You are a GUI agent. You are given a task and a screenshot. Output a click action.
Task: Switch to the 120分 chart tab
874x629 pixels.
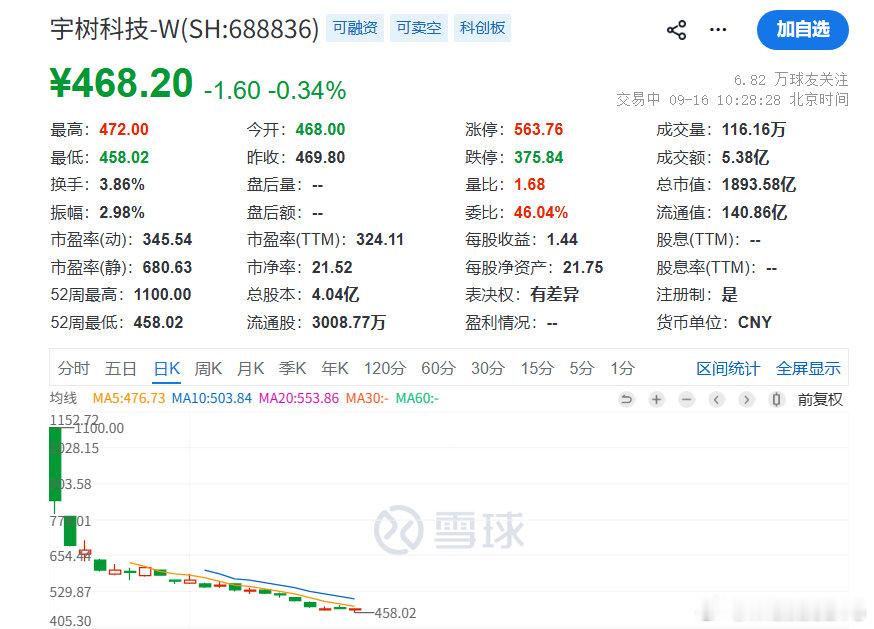[385, 368]
